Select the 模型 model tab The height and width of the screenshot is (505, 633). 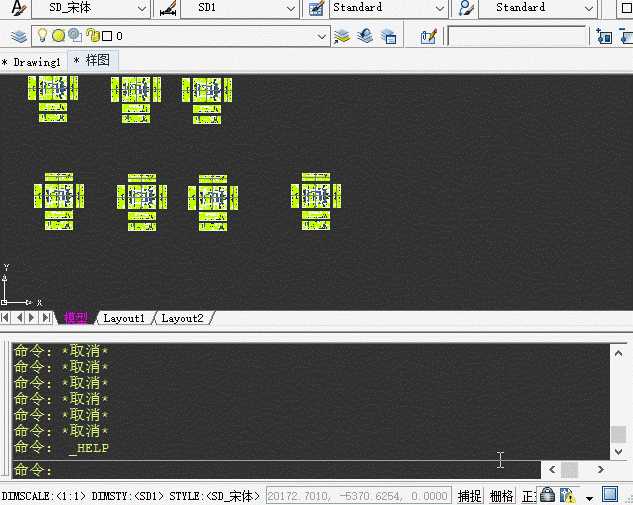pos(76,318)
